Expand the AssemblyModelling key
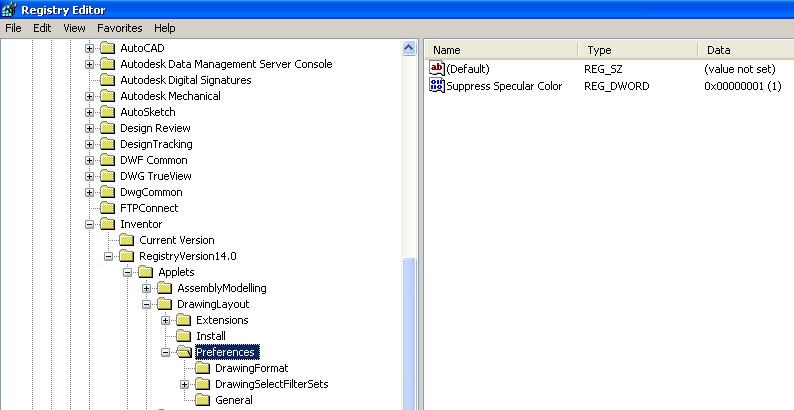 (146, 289)
